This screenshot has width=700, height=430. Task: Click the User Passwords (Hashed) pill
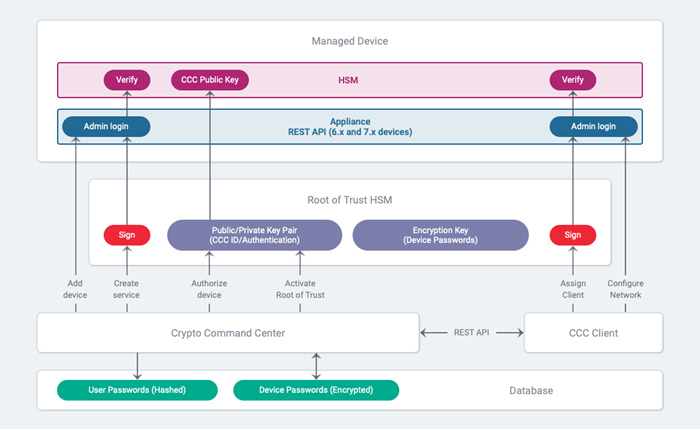tap(136, 390)
